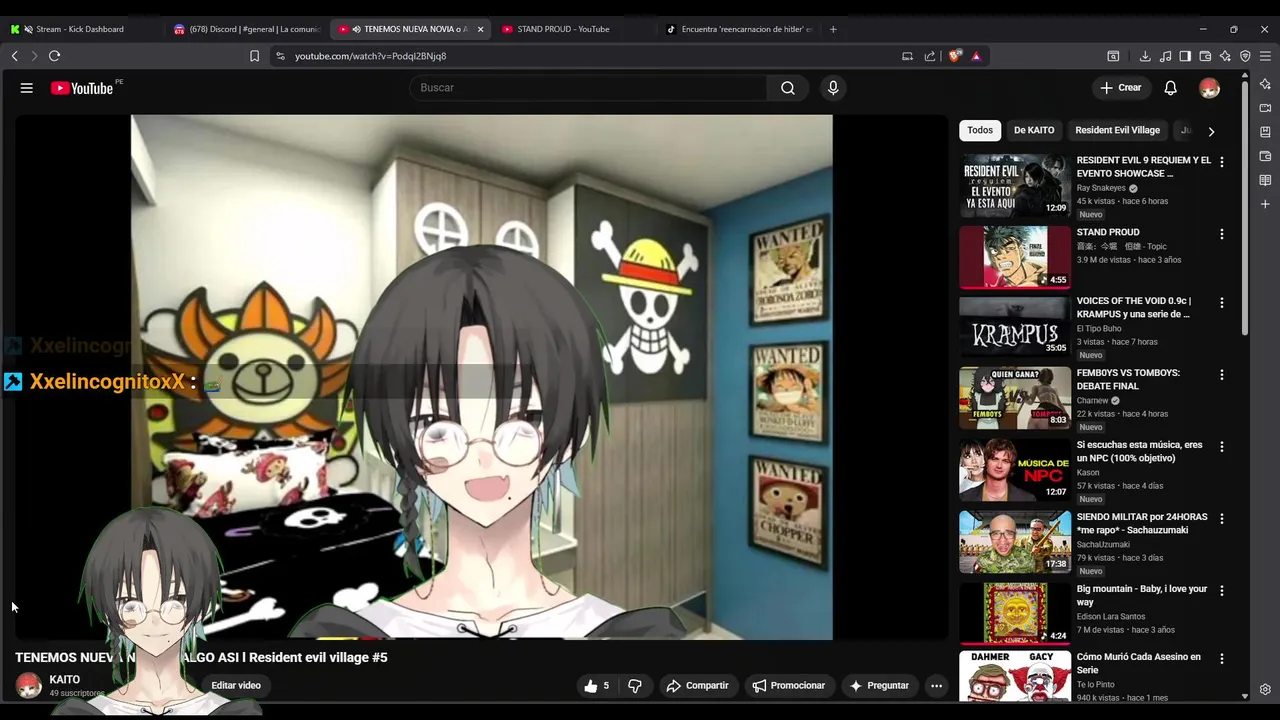Open the browser main menu
This screenshot has width=1280, height=720.
tap(1265, 56)
